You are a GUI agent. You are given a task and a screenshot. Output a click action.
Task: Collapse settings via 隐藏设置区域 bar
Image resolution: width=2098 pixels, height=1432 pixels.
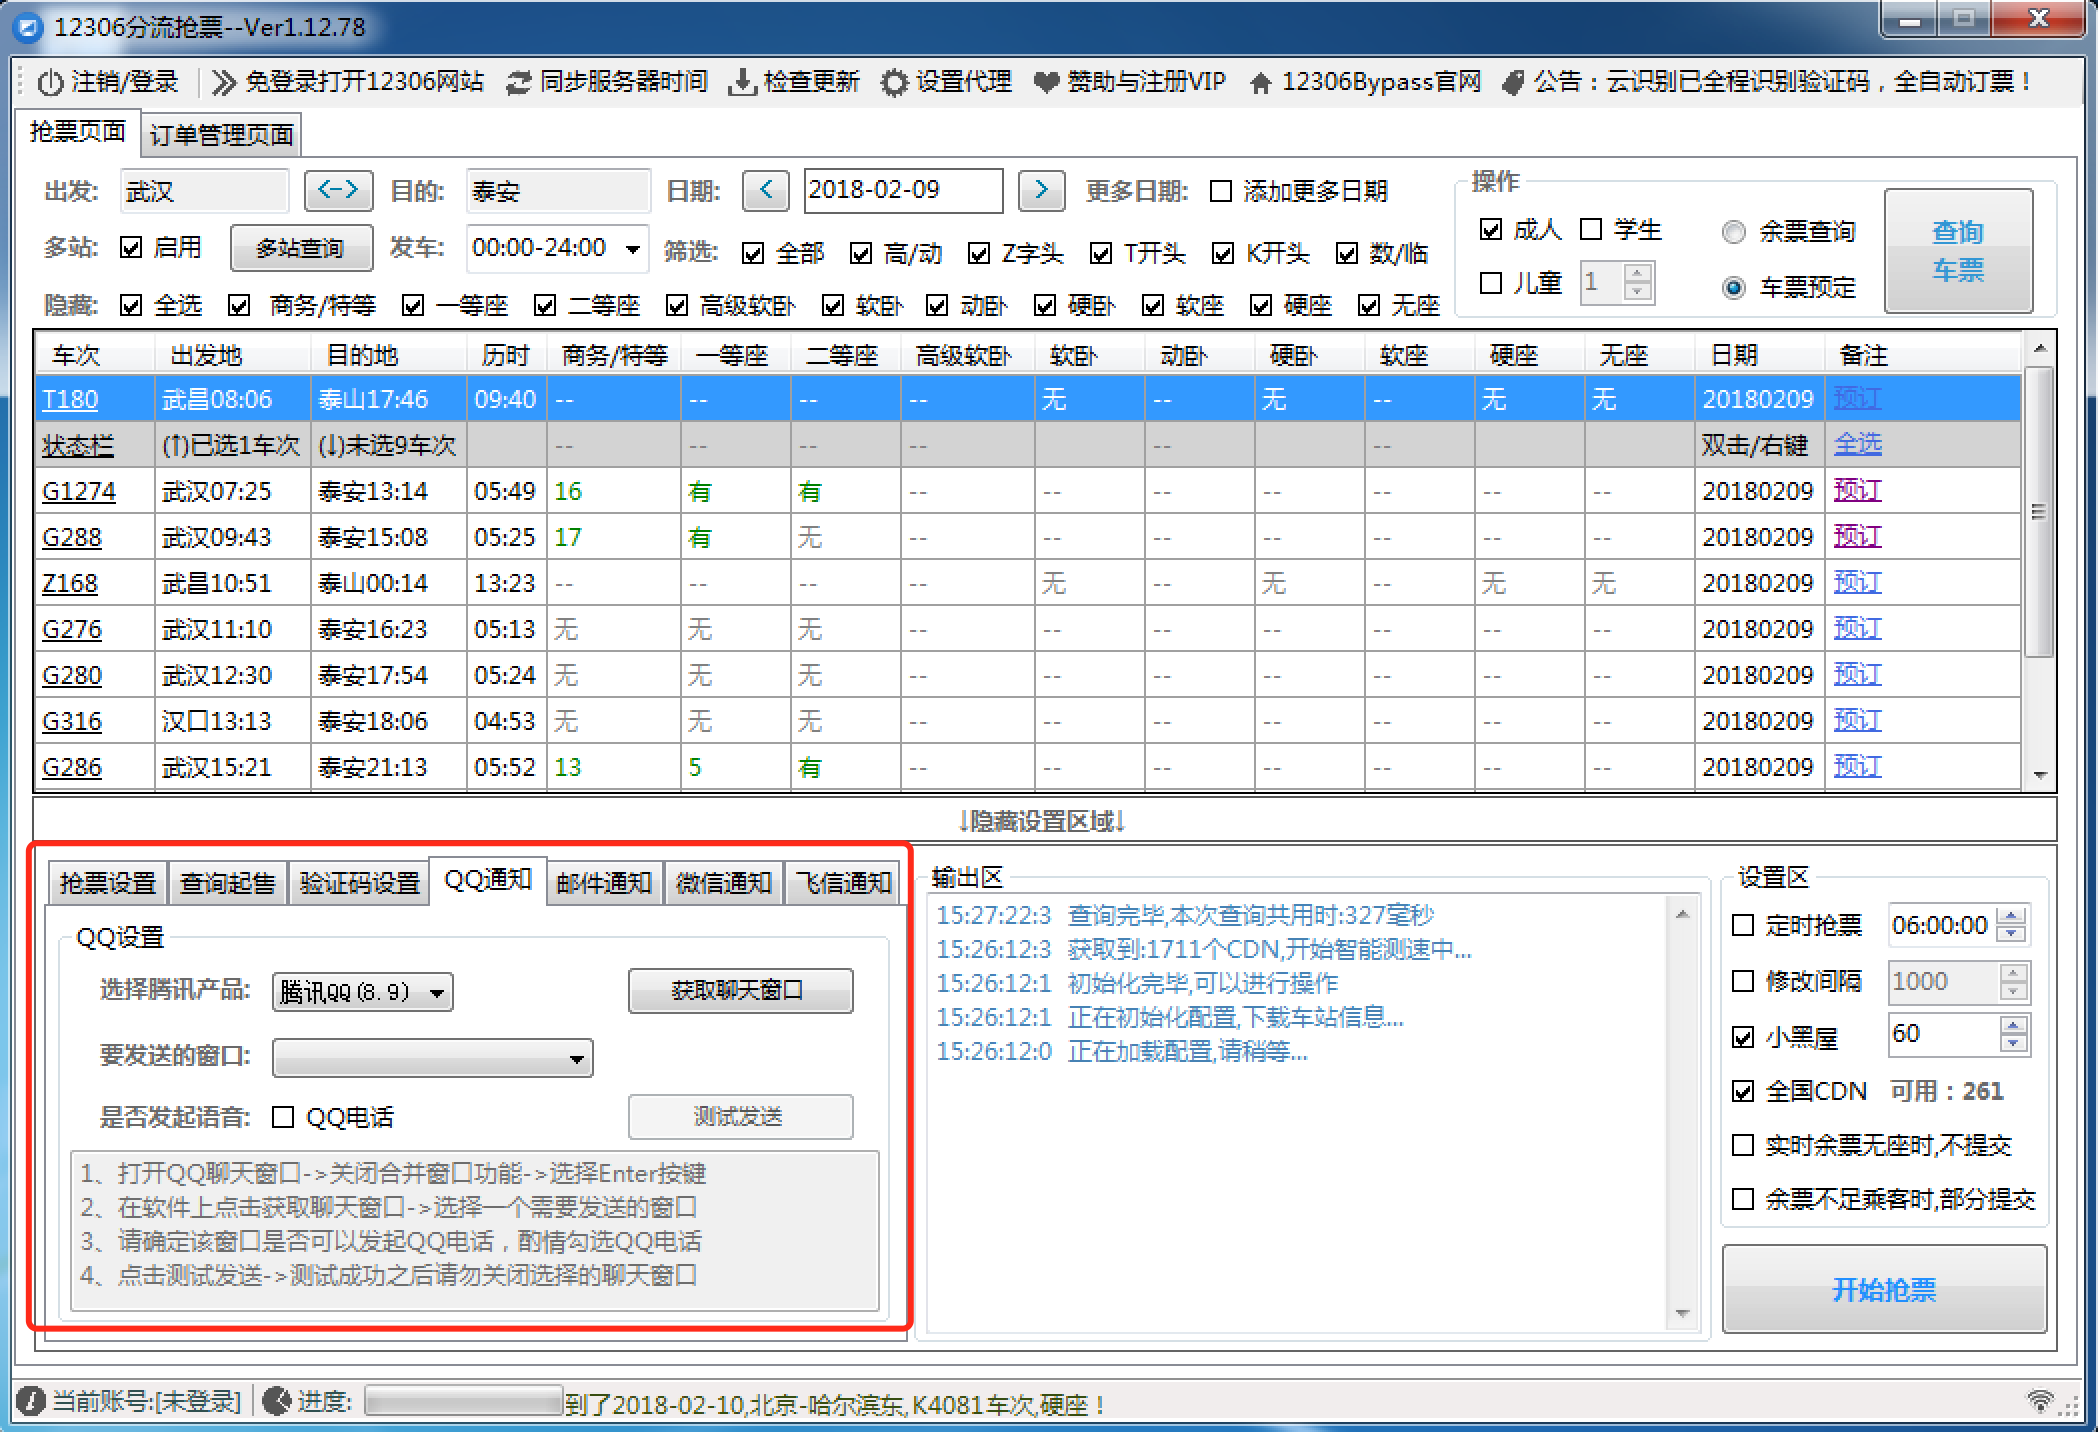pos(1044,821)
